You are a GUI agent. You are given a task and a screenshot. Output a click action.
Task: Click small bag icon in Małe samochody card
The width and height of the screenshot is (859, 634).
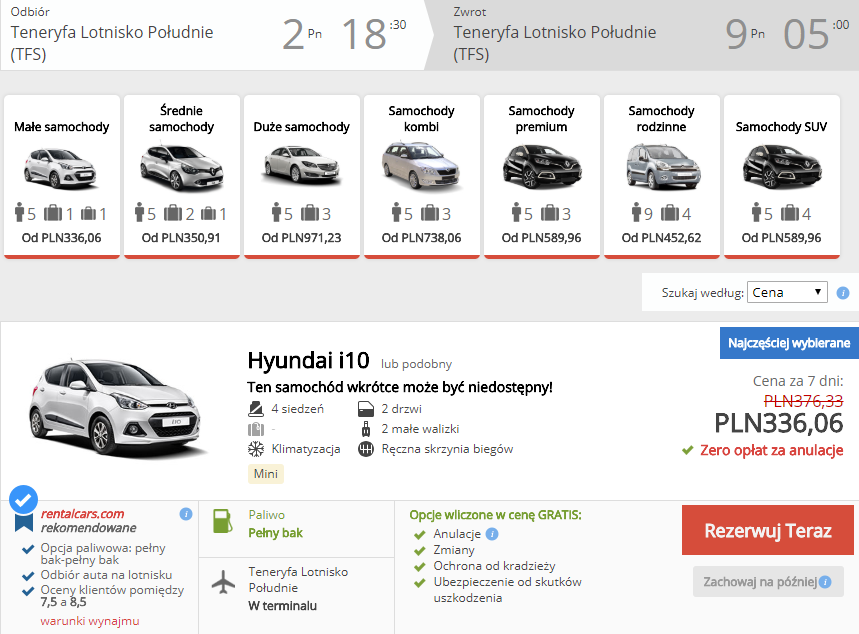pyautogui.click(x=88, y=214)
